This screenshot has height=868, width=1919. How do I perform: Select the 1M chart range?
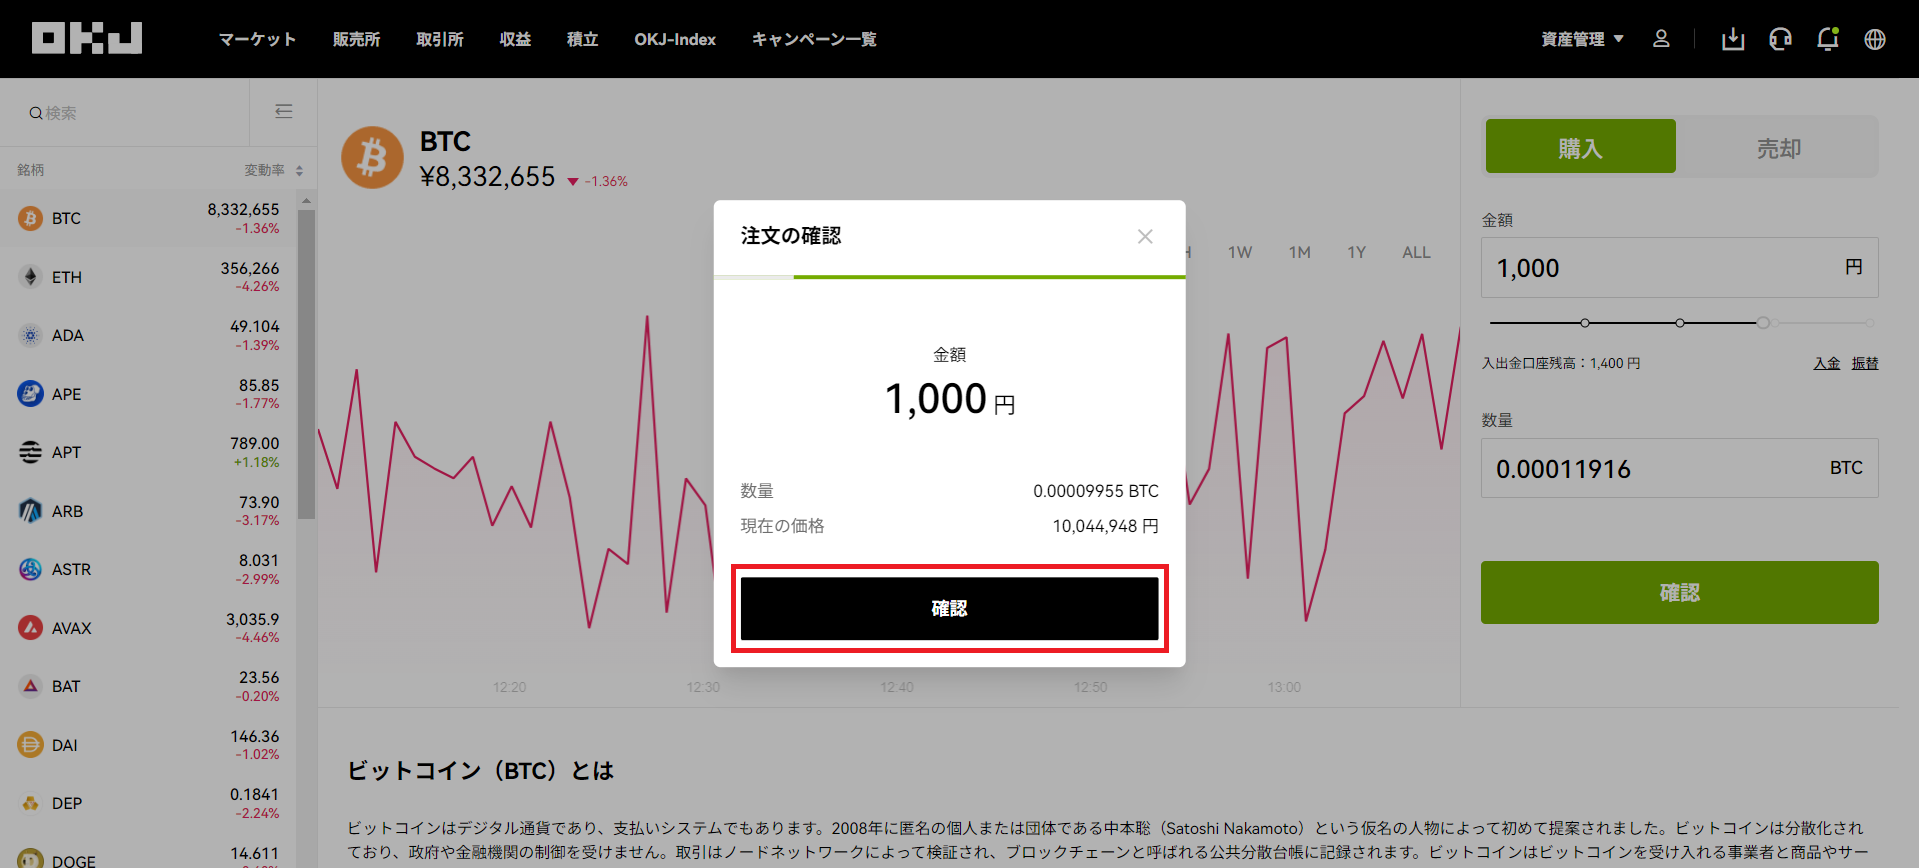point(1299,252)
